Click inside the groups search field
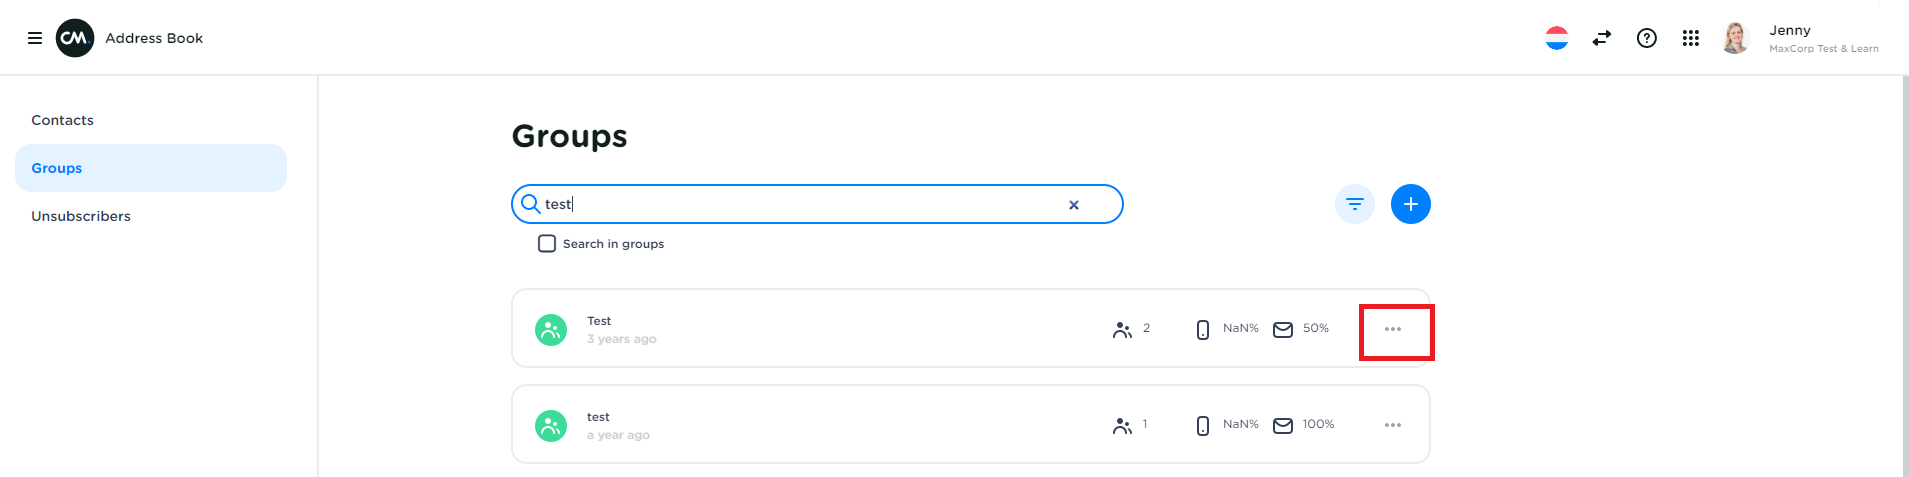1909x477 pixels. [x=800, y=204]
